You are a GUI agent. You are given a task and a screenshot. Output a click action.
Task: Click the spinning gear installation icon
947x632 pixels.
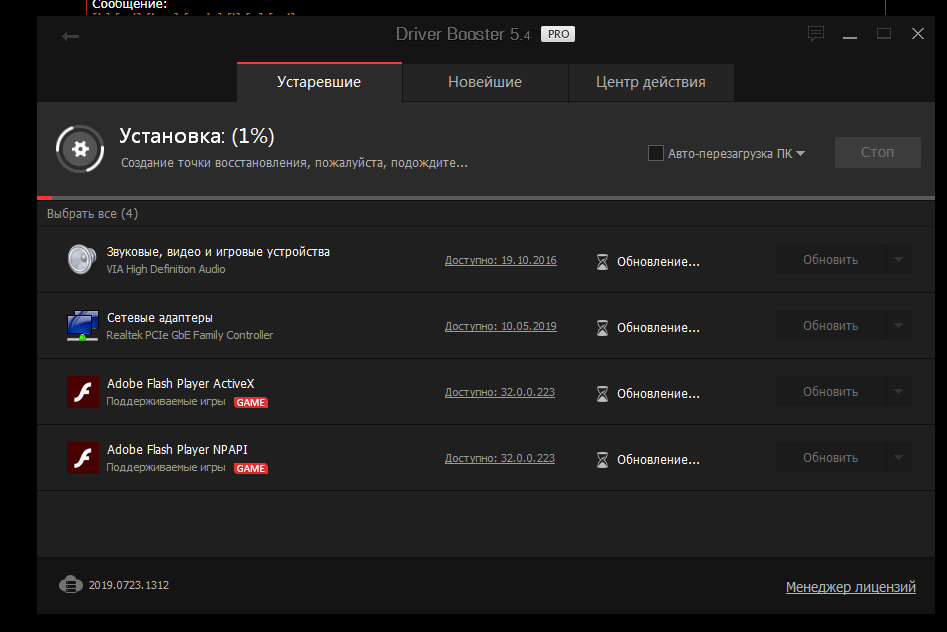[x=80, y=149]
